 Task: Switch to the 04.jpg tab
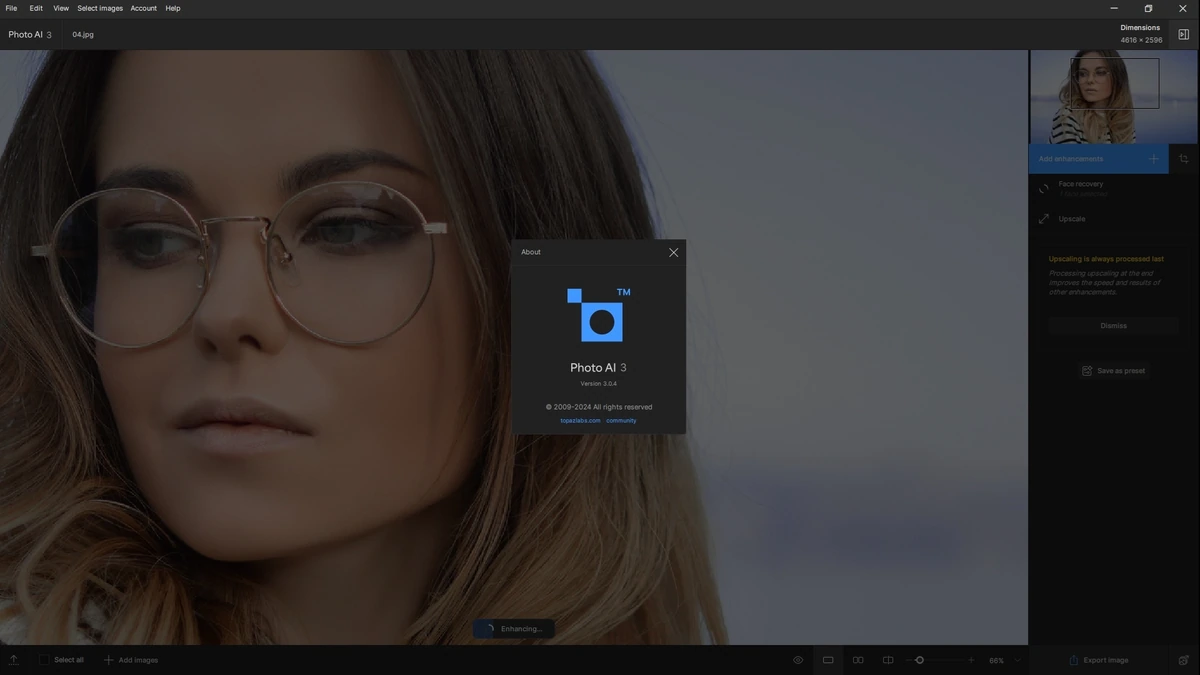(x=83, y=34)
